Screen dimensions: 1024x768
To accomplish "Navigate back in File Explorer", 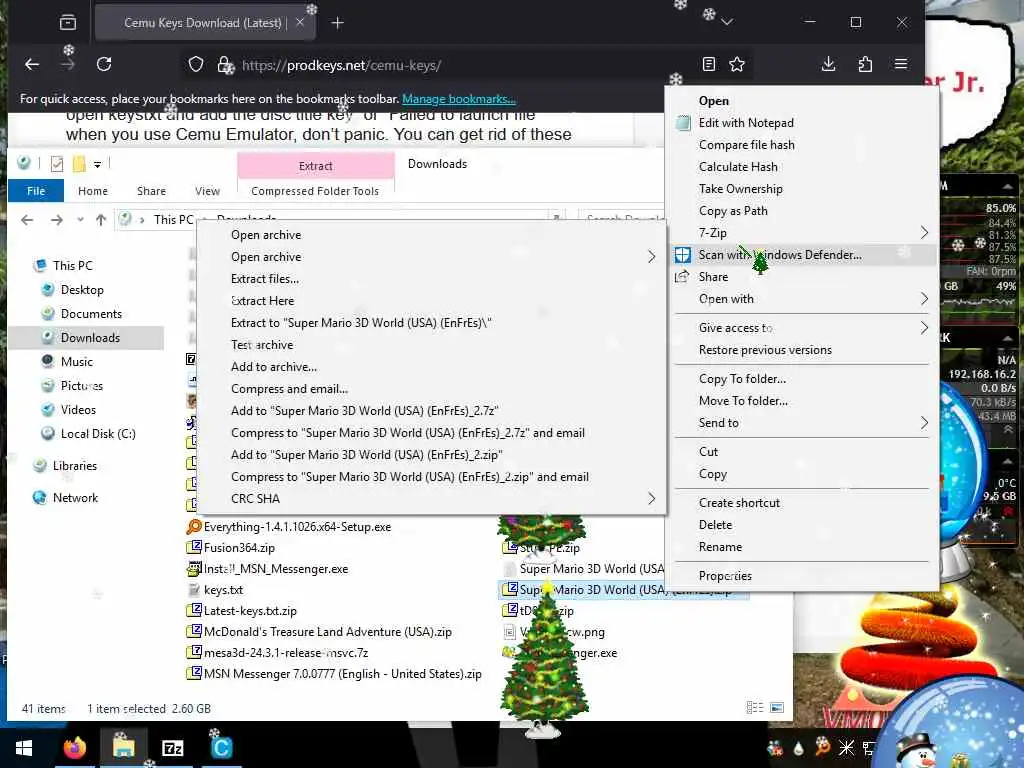I will [x=27, y=220].
